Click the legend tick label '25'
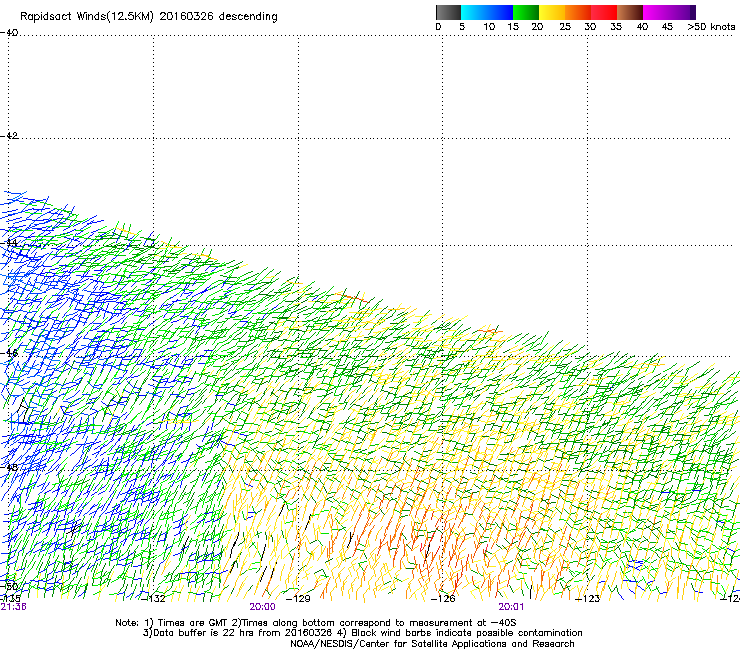This screenshot has width=740, height=650. tap(565, 27)
